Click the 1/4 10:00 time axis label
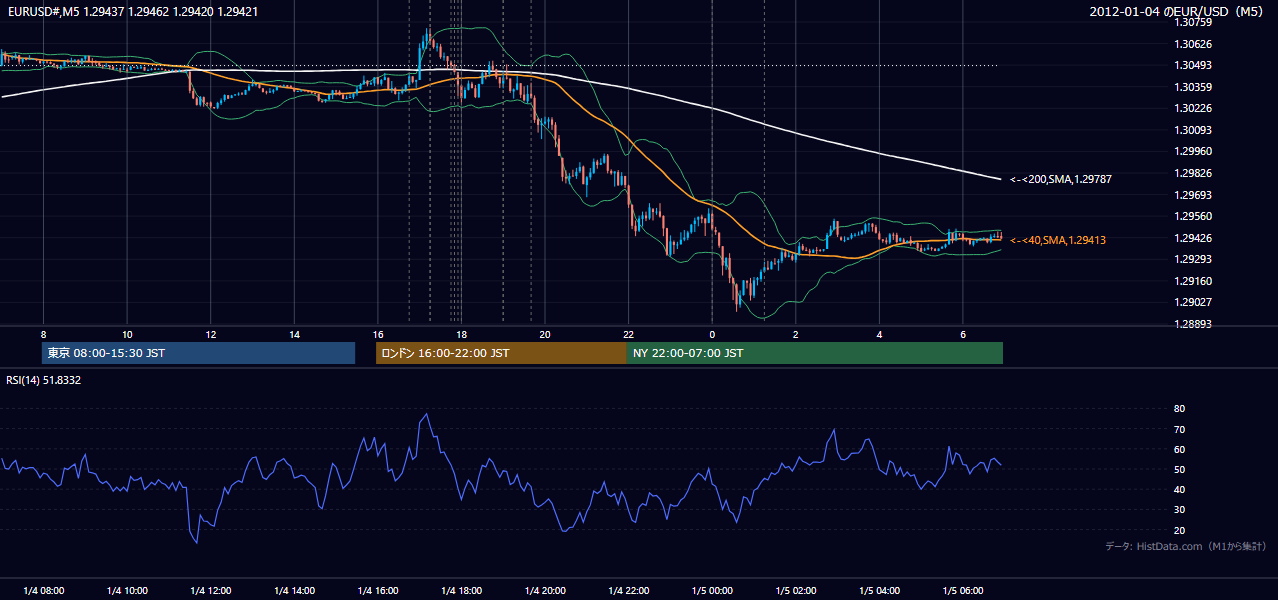The height and width of the screenshot is (600, 1278). coord(127,591)
